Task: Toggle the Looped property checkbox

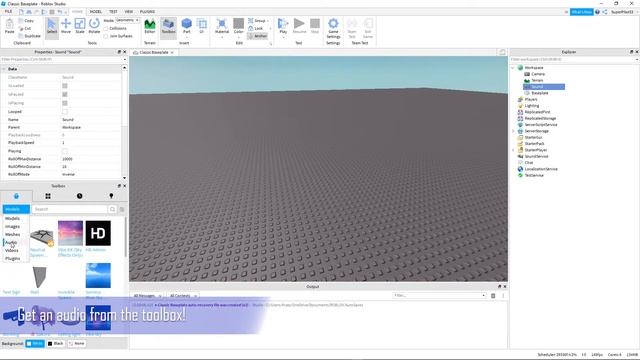Action: click(x=64, y=111)
